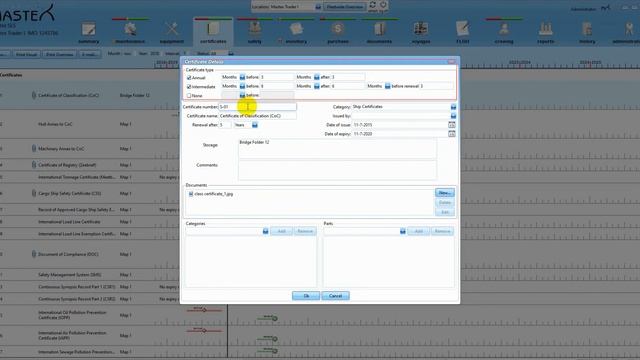This screenshot has width=640, height=360.
Task: Click the Comments text area
Action: tap(337, 170)
